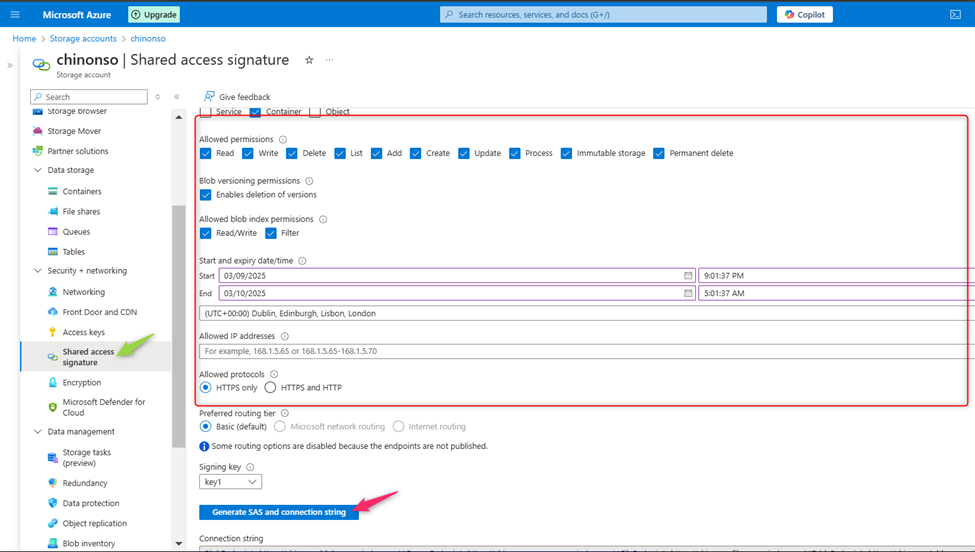Favorite the page with the star icon
This screenshot has height=552, width=975.
pyautogui.click(x=309, y=60)
